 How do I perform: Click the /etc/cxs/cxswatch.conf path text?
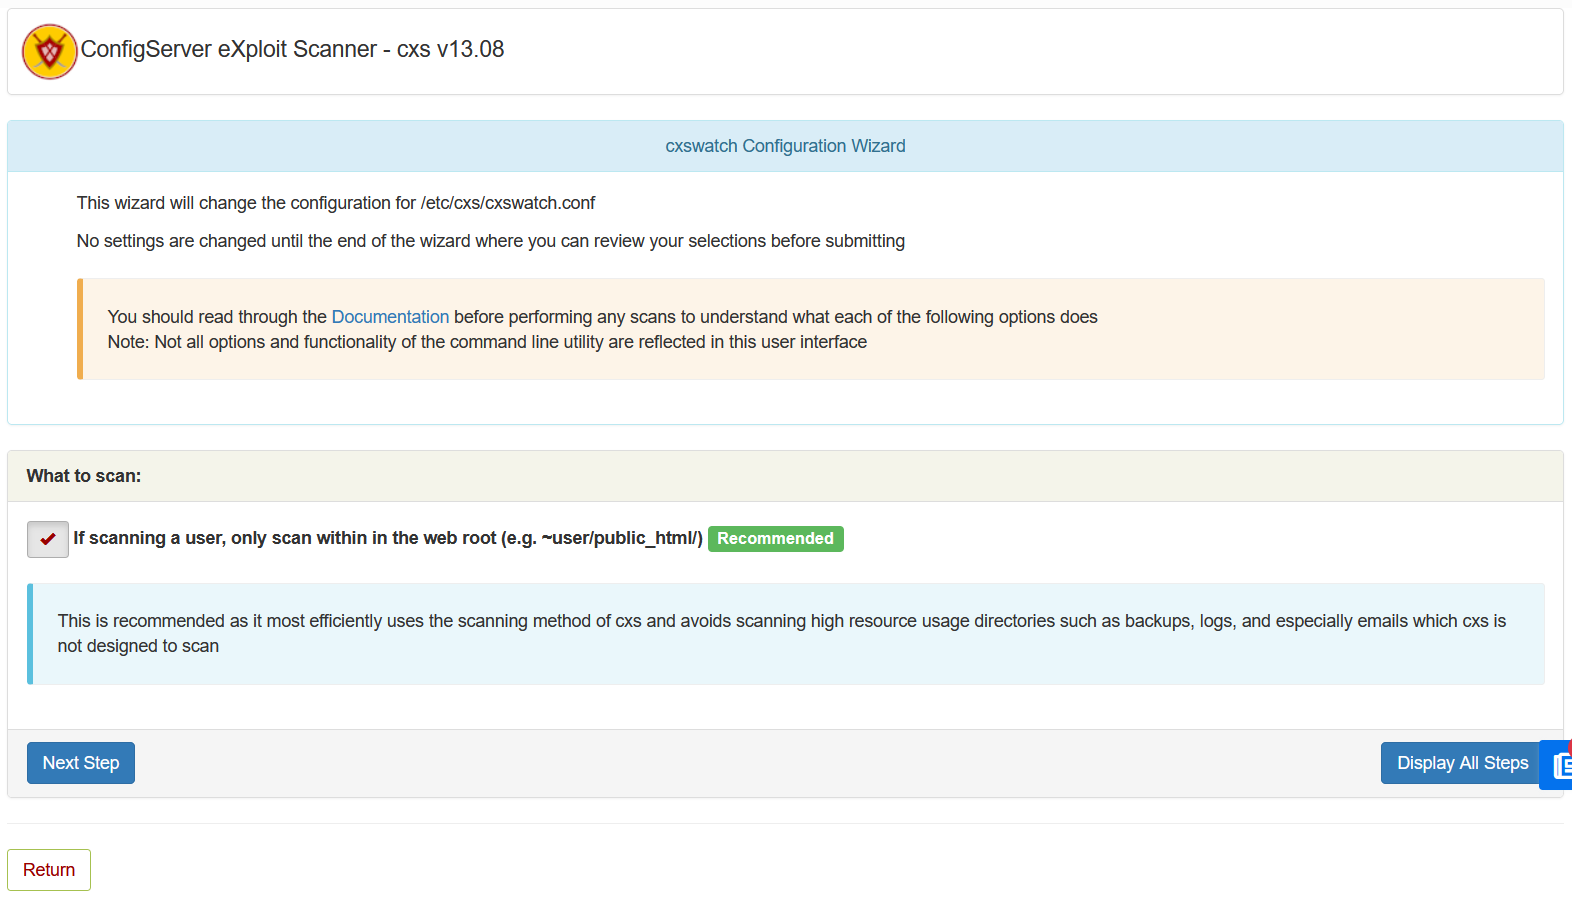click(508, 203)
